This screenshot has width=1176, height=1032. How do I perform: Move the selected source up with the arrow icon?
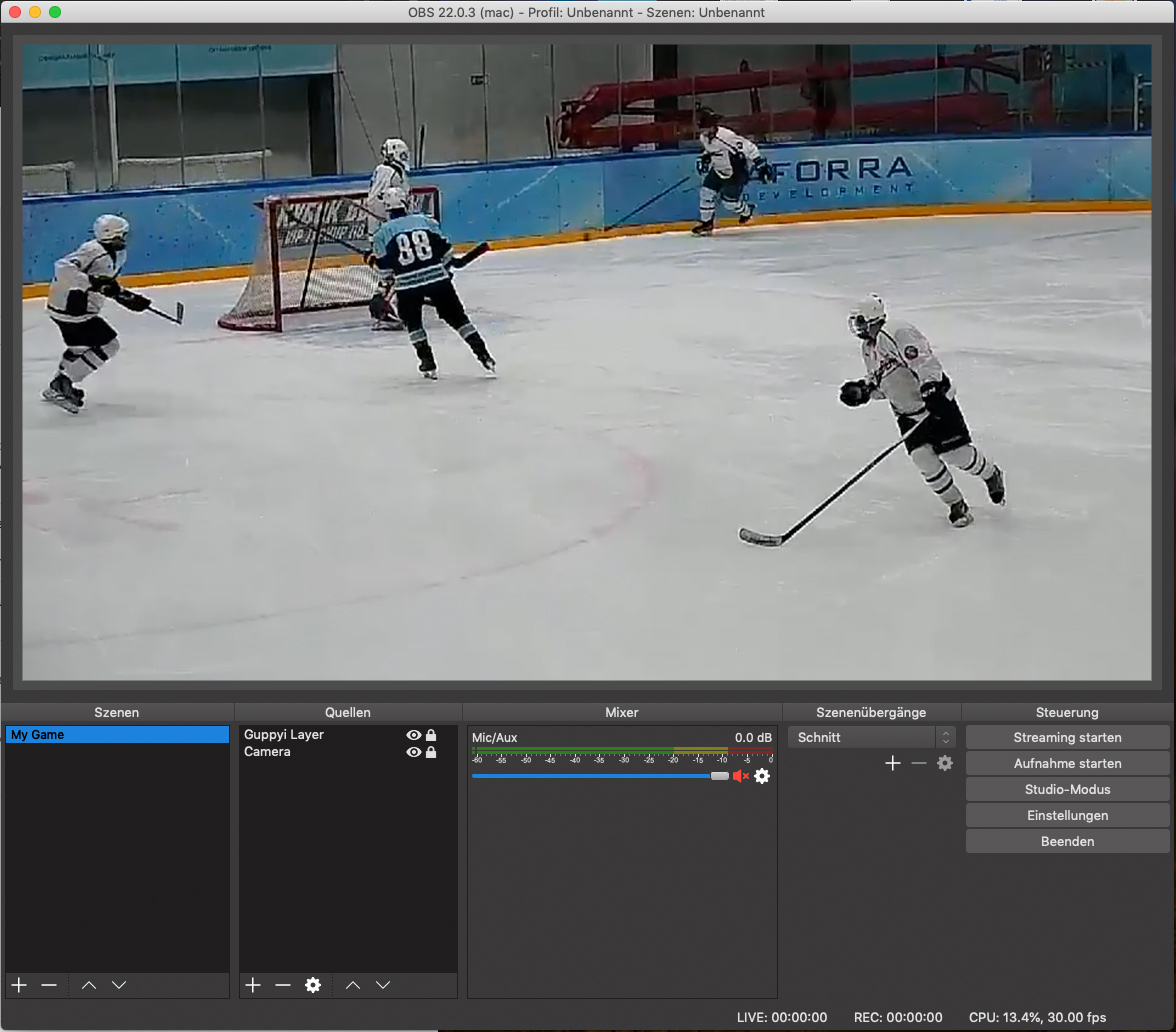tap(352, 985)
